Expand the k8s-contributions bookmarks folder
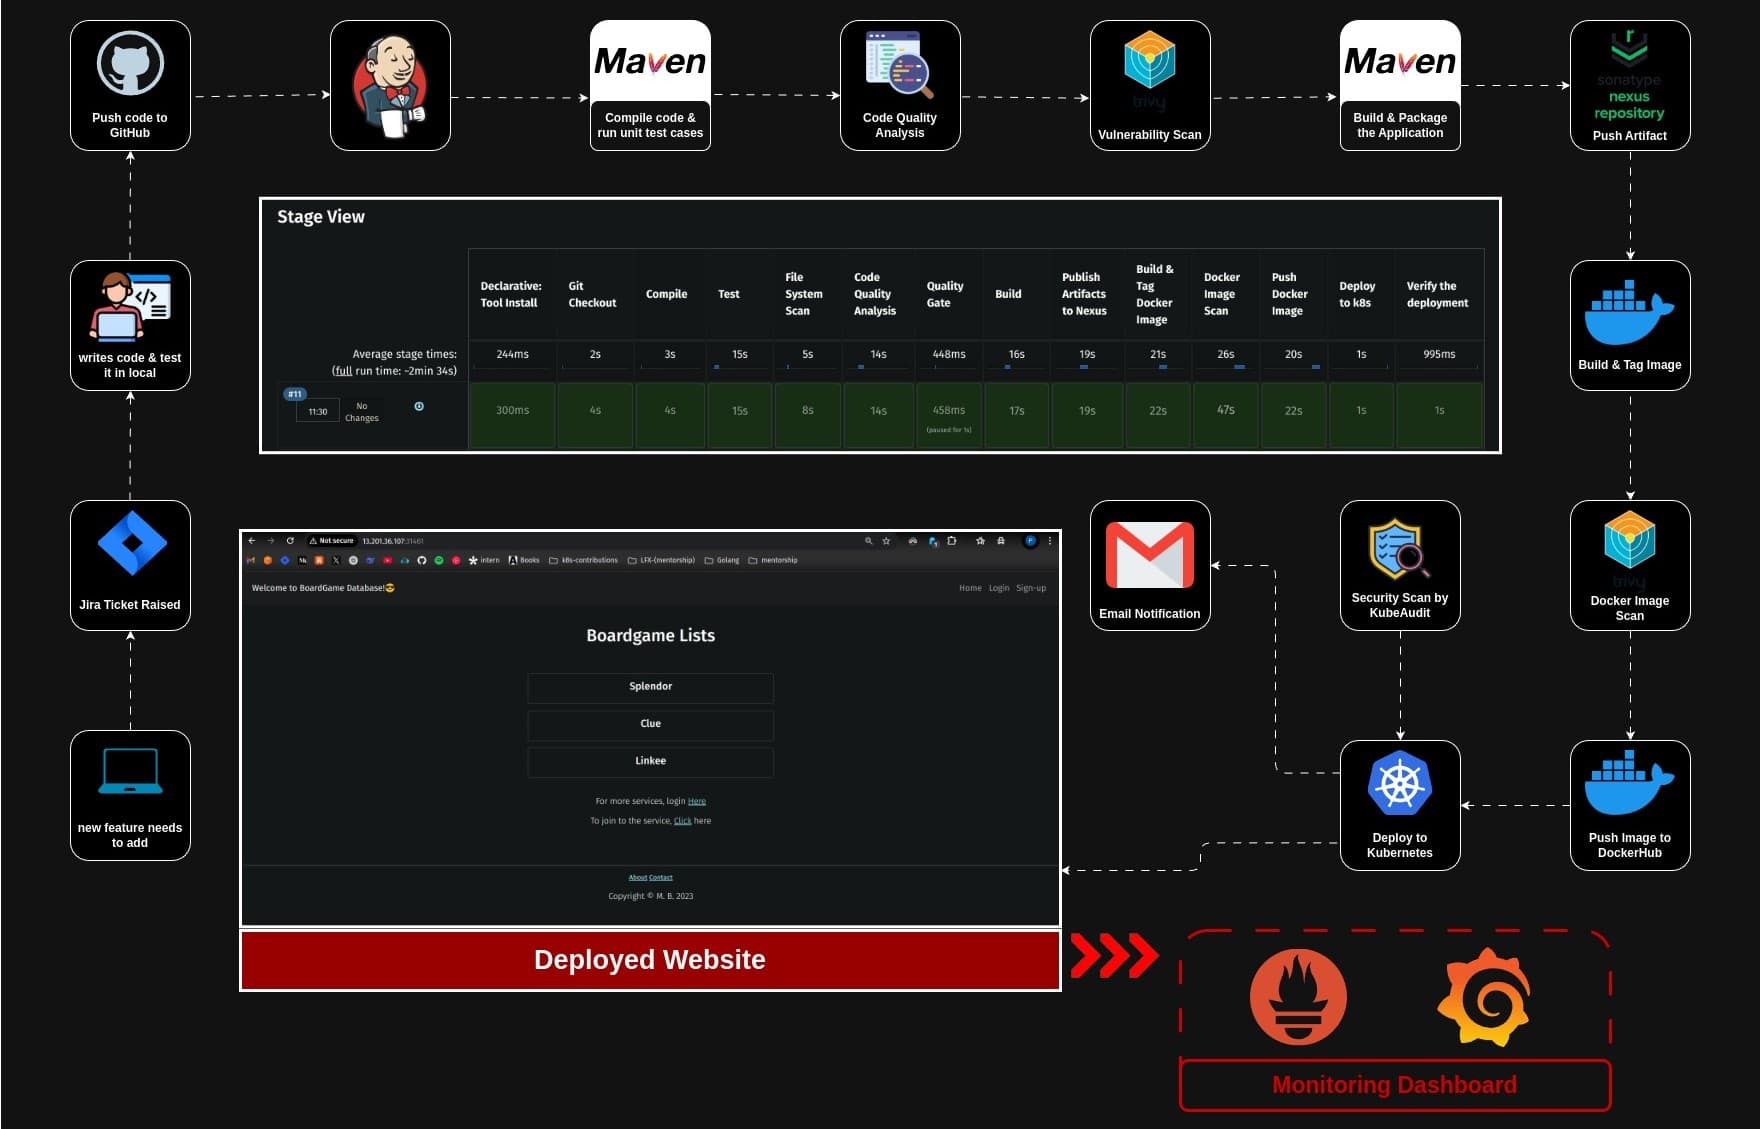Viewport: 1761px width, 1129px height. pos(590,560)
